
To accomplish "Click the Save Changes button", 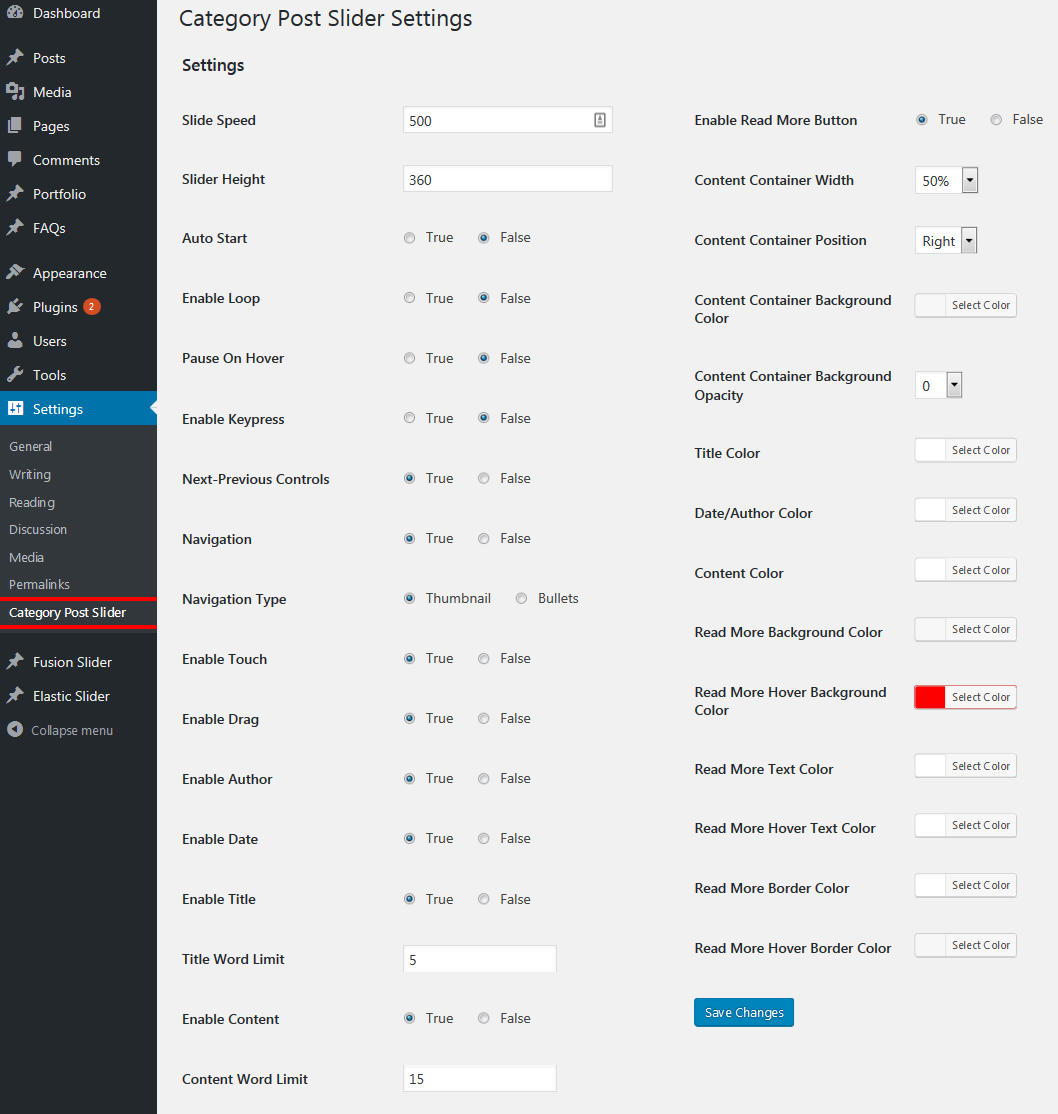I will [x=744, y=1012].
